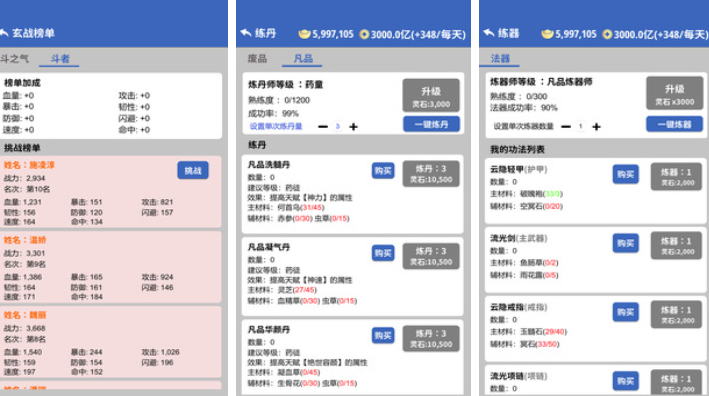The width and height of the screenshot is (709, 396).
Task: Select the 斗者 tab
Action: (60, 59)
